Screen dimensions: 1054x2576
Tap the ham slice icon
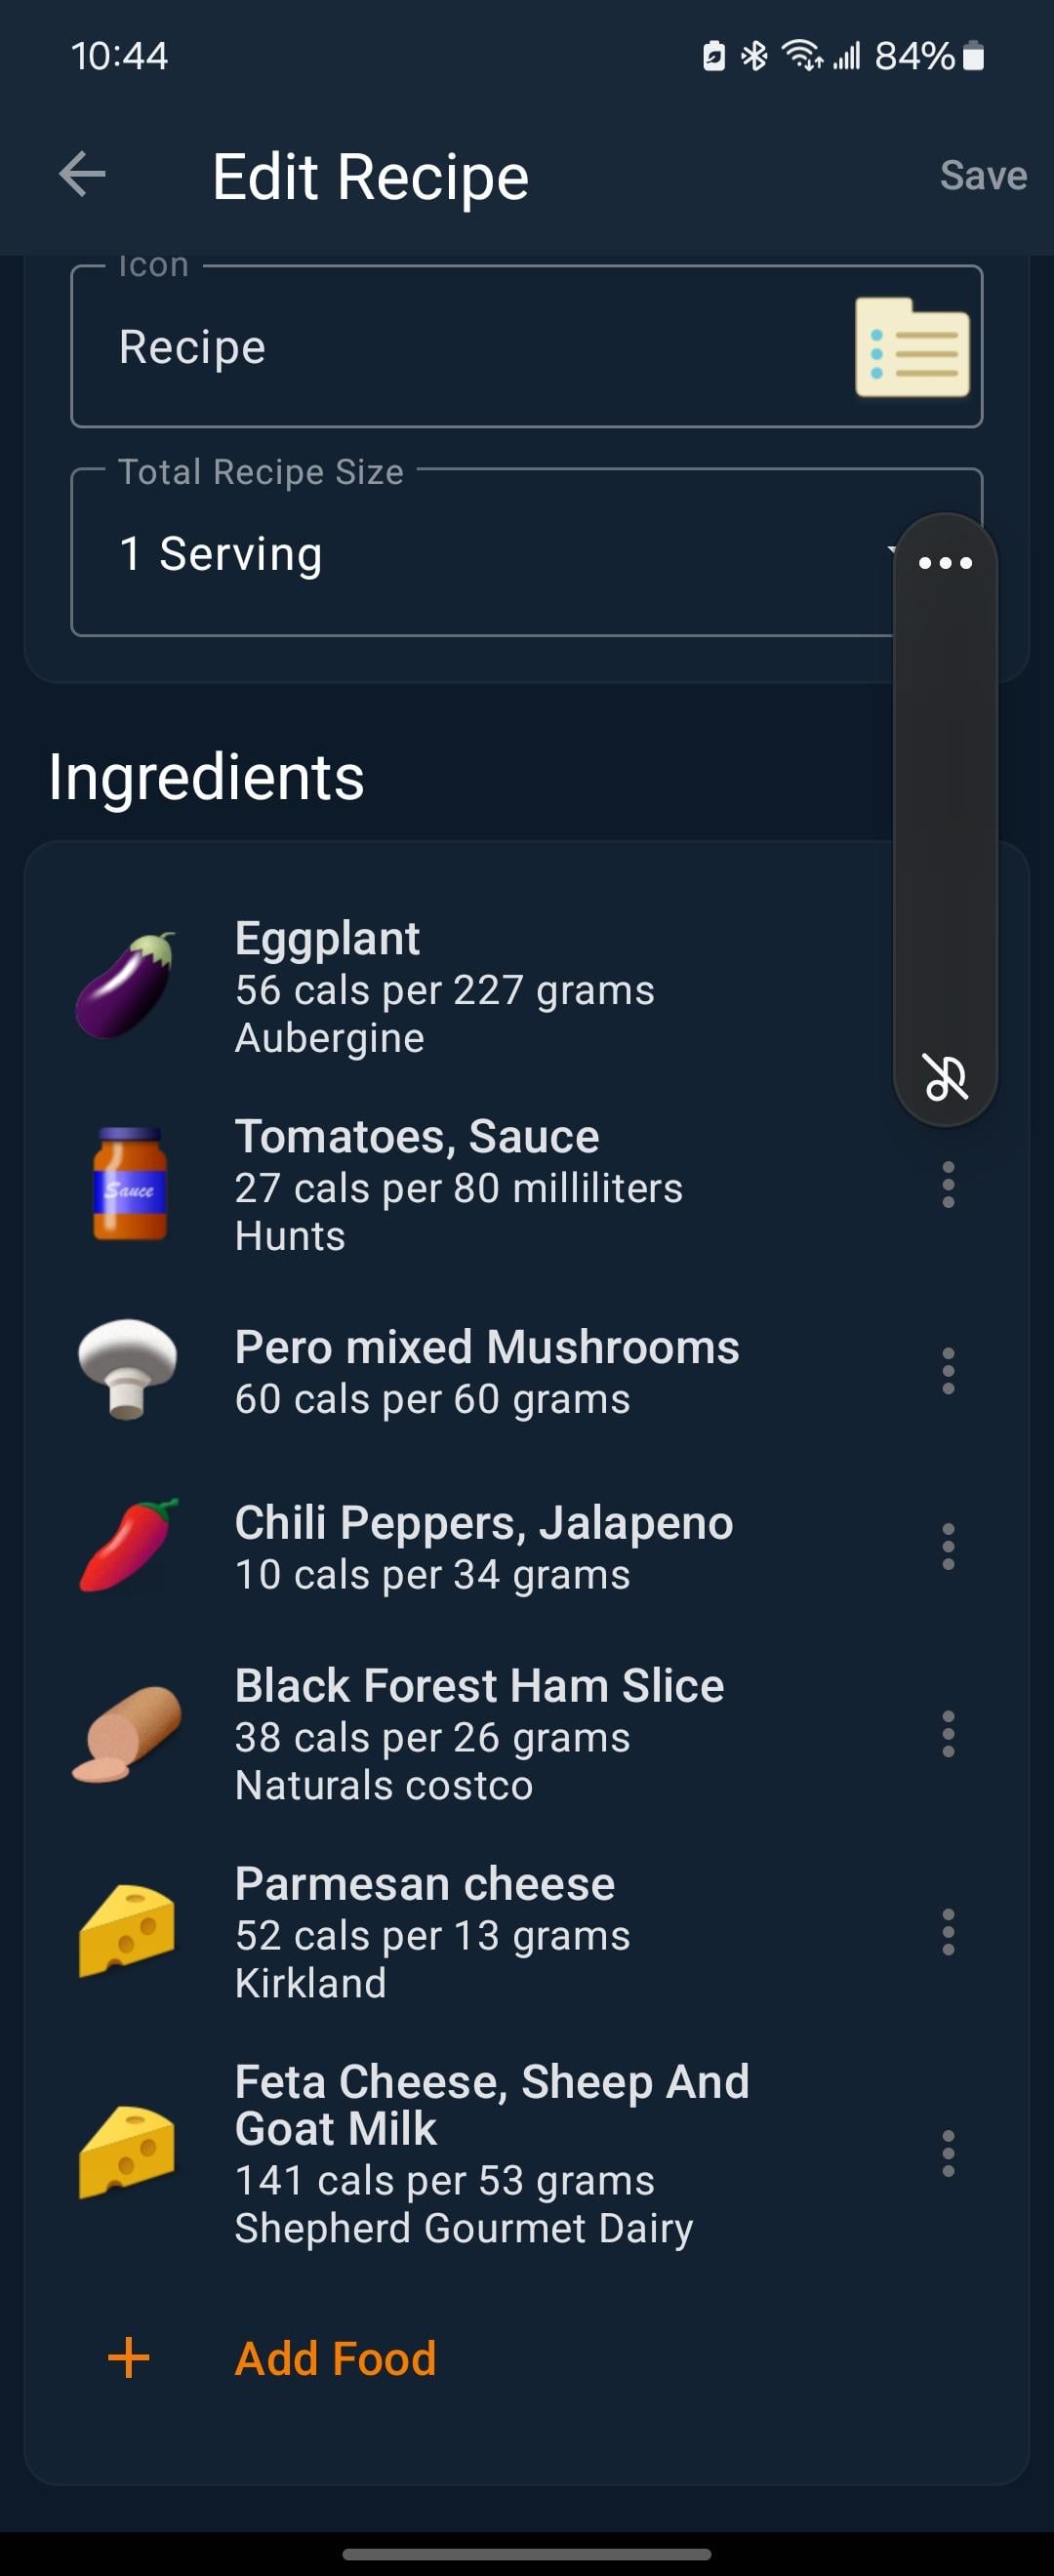pyautogui.click(x=127, y=1734)
